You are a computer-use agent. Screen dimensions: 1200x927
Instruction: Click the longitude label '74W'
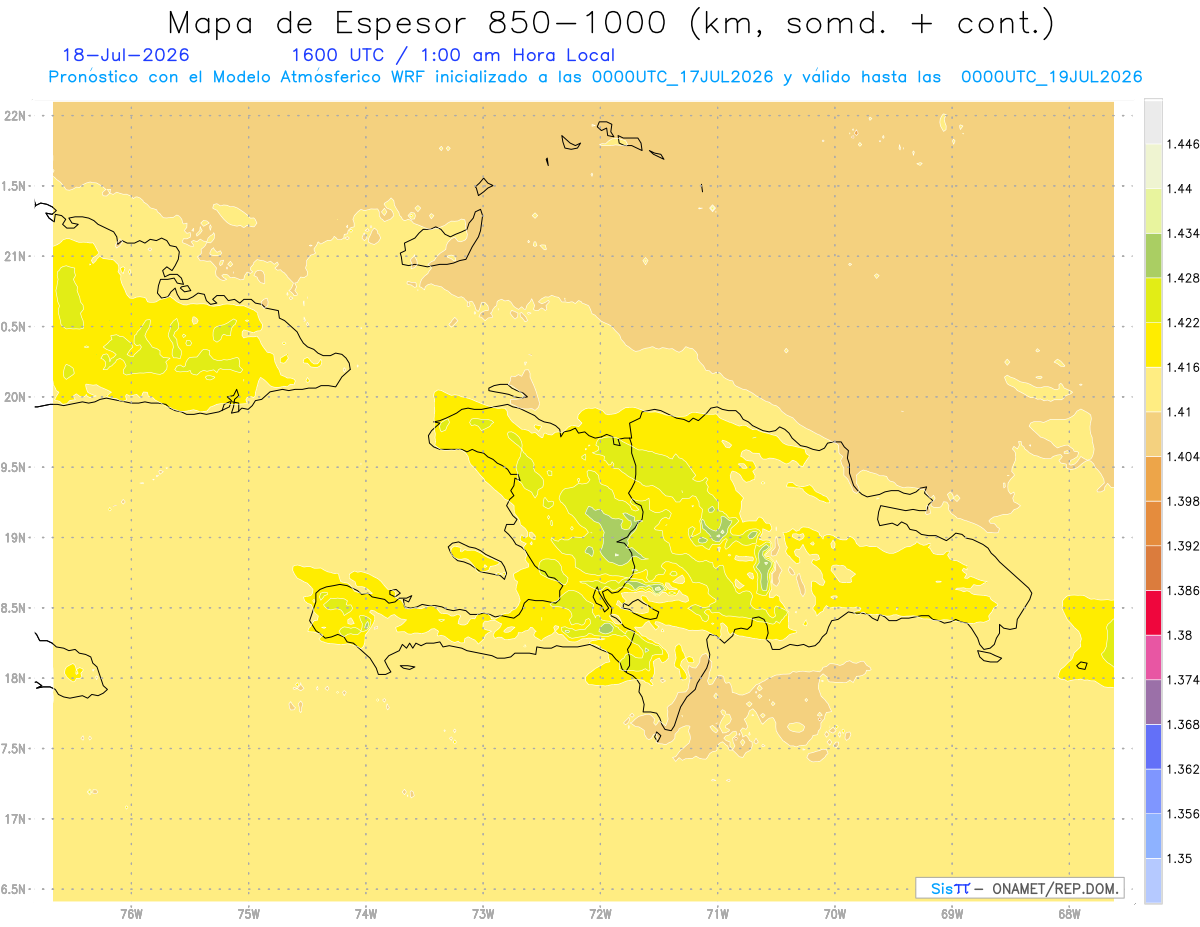pos(366,914)
